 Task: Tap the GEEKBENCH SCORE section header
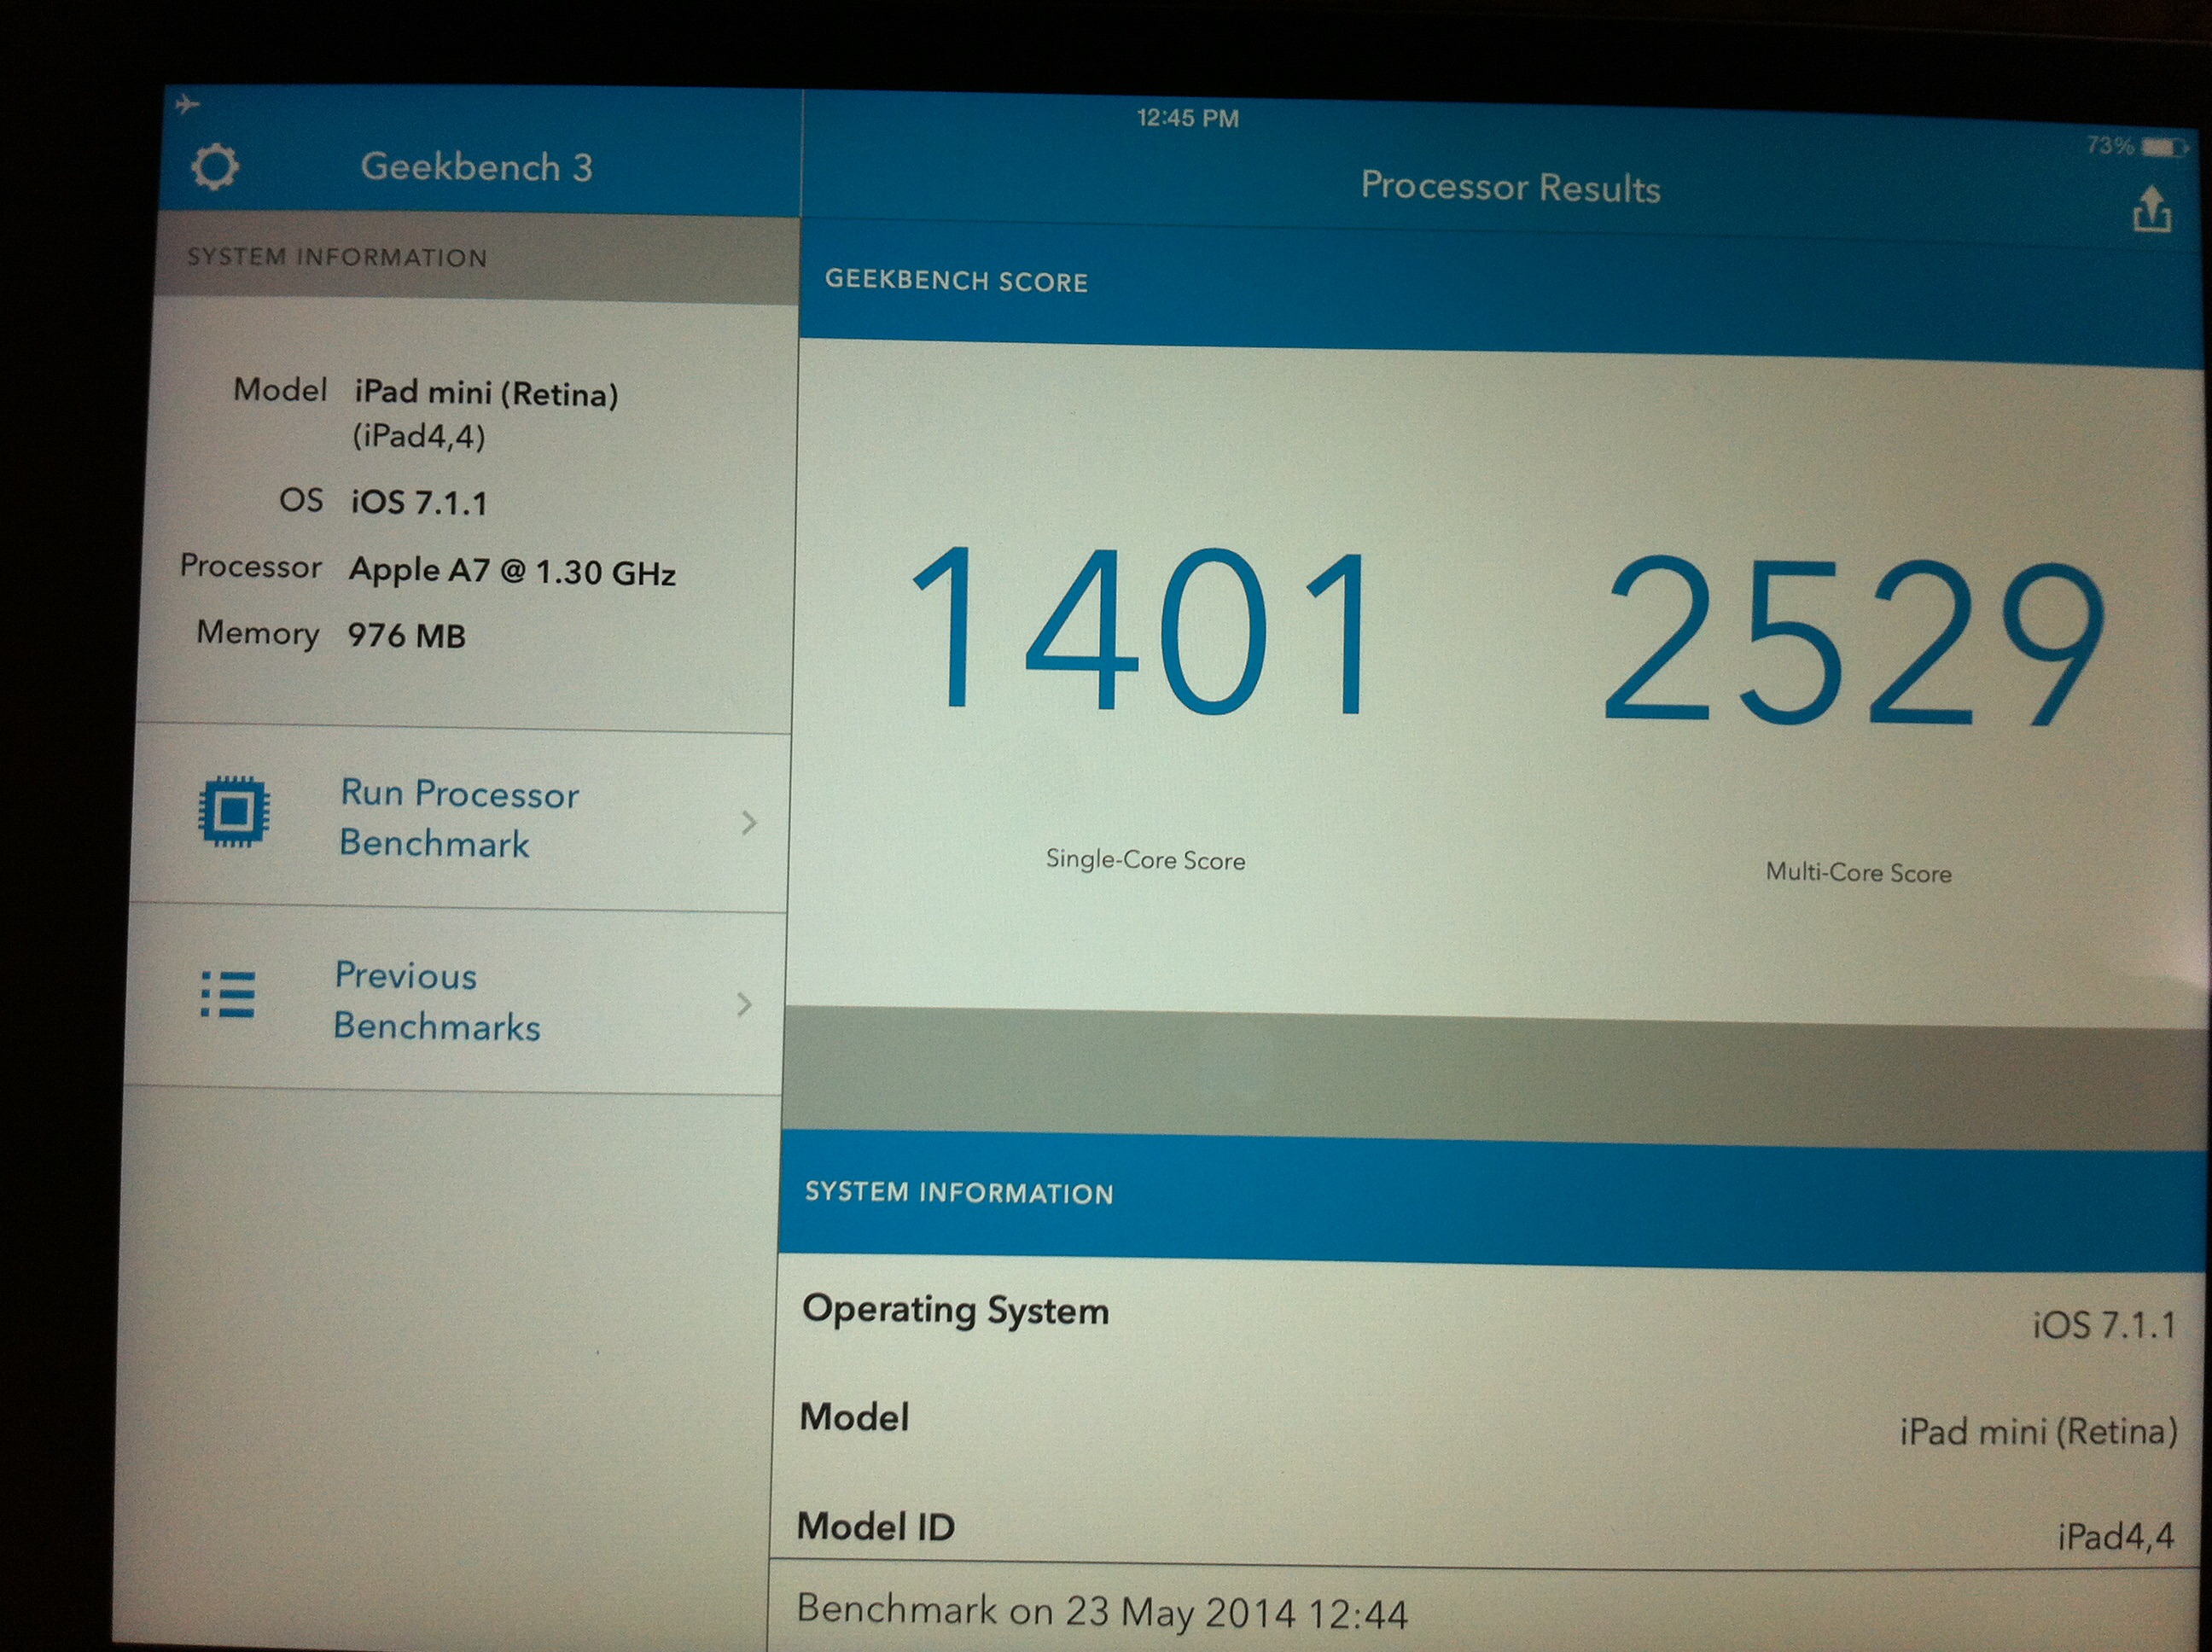956,281
